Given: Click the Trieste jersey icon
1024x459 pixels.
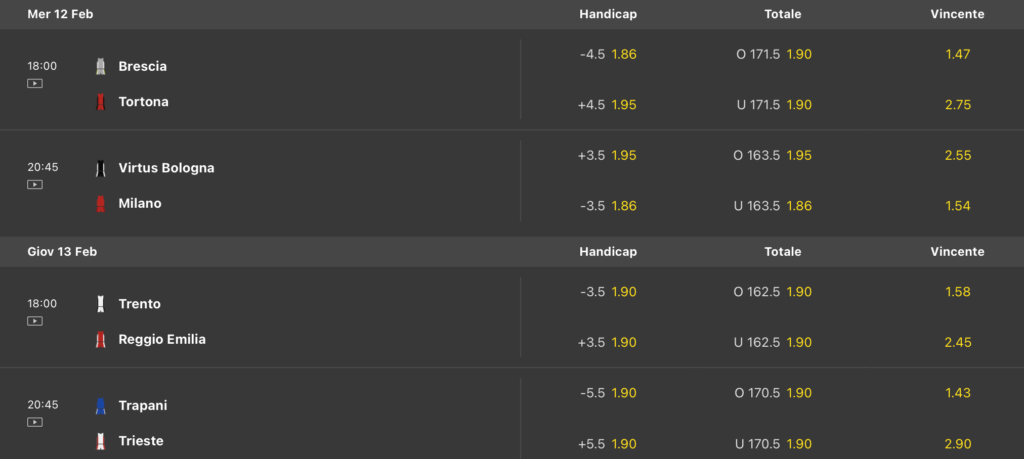Looking at the screenshot, I should tap(100, 441).
